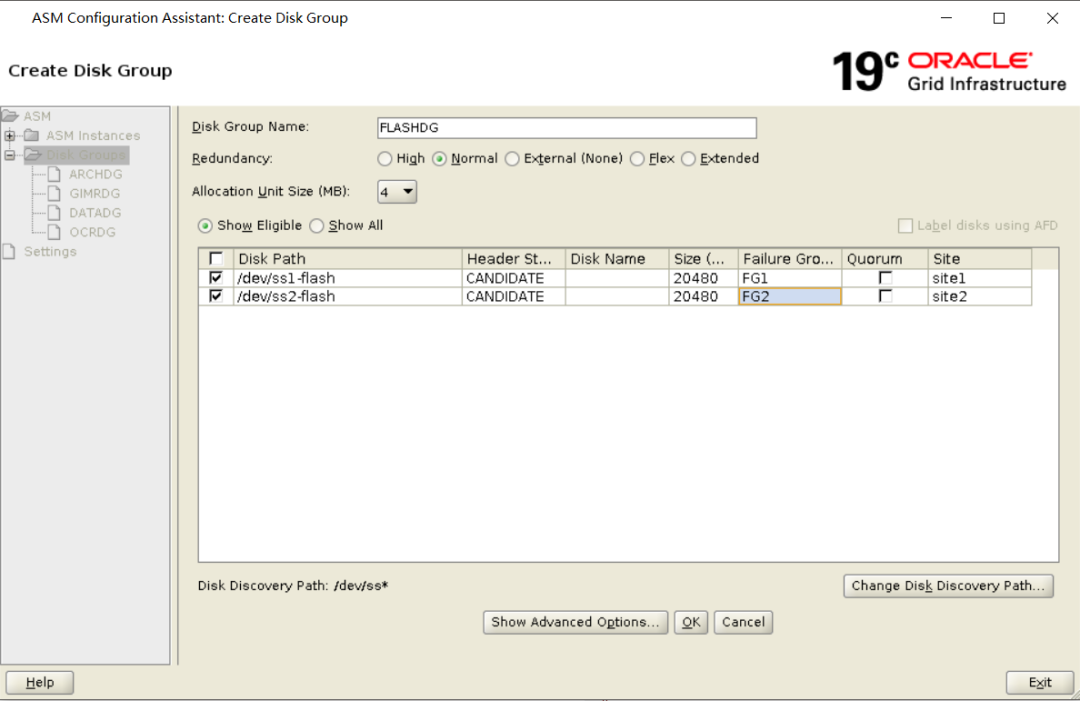Click the ARCHDG document icon
The height and width of the screenshot is (701, 1080).
click(x=54, y=174)
